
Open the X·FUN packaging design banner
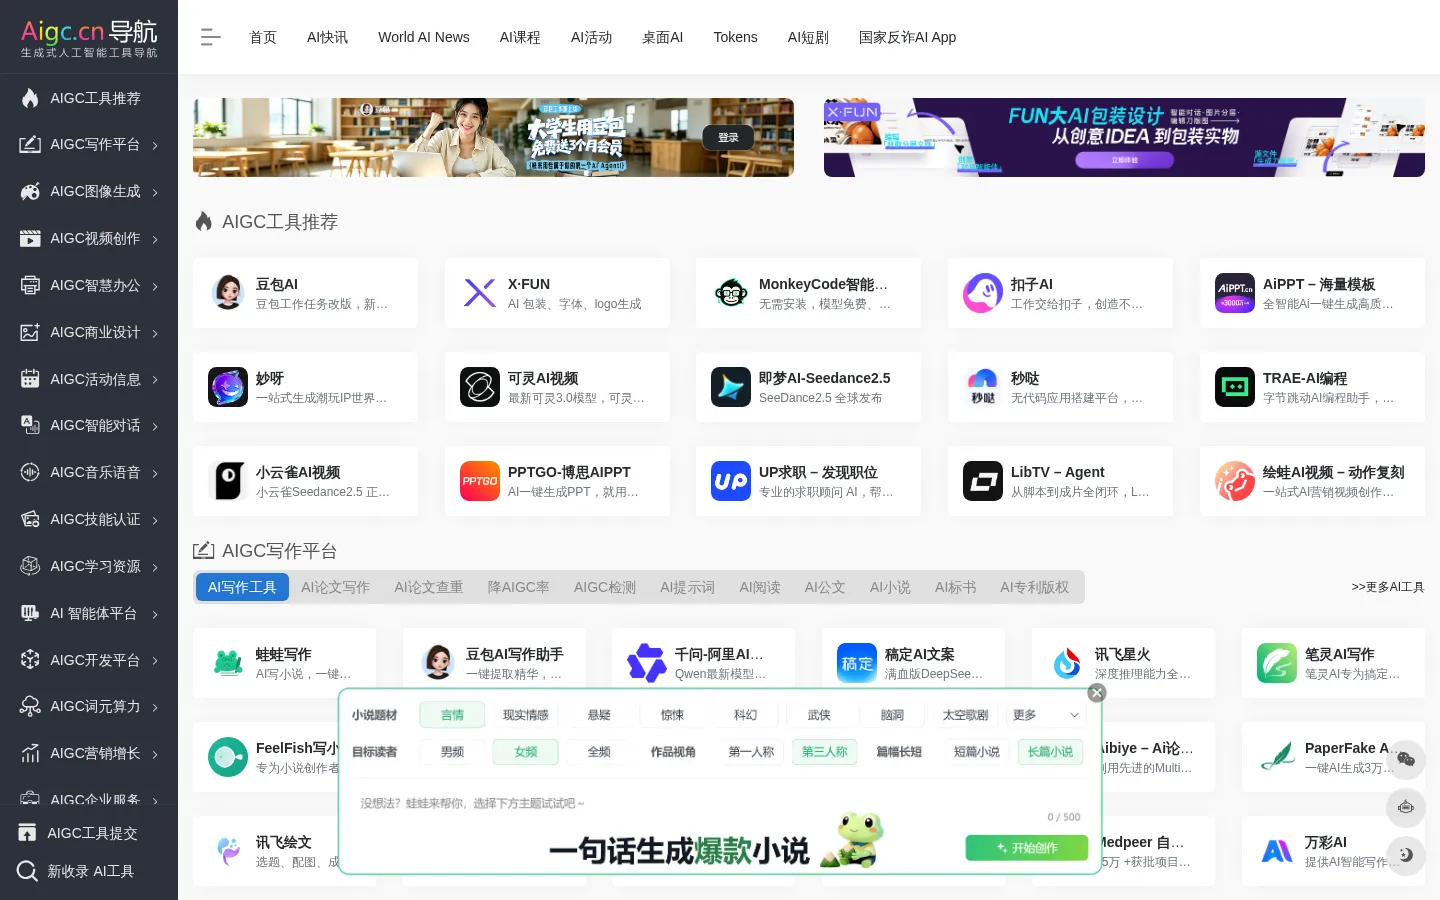click(x=1124, y=137)
